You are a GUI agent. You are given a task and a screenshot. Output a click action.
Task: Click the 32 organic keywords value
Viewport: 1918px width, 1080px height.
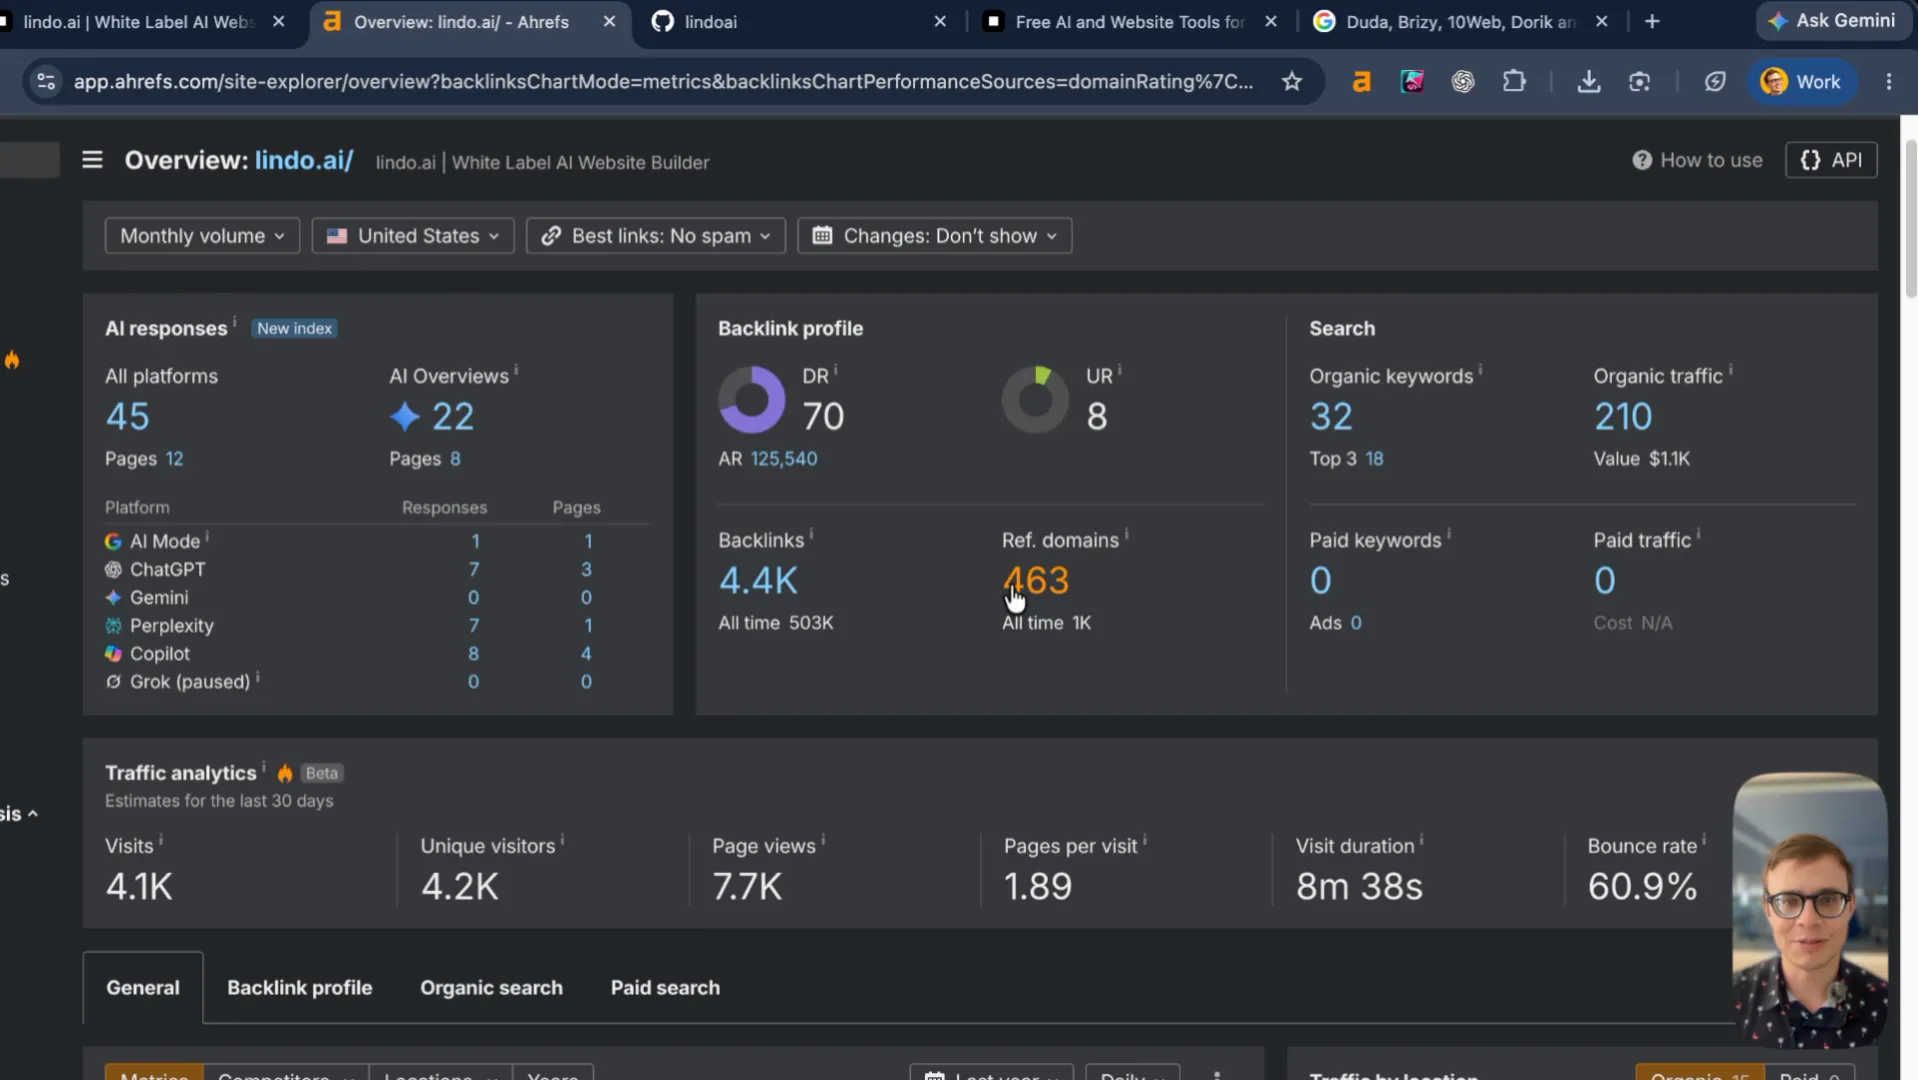point(1331,417)
